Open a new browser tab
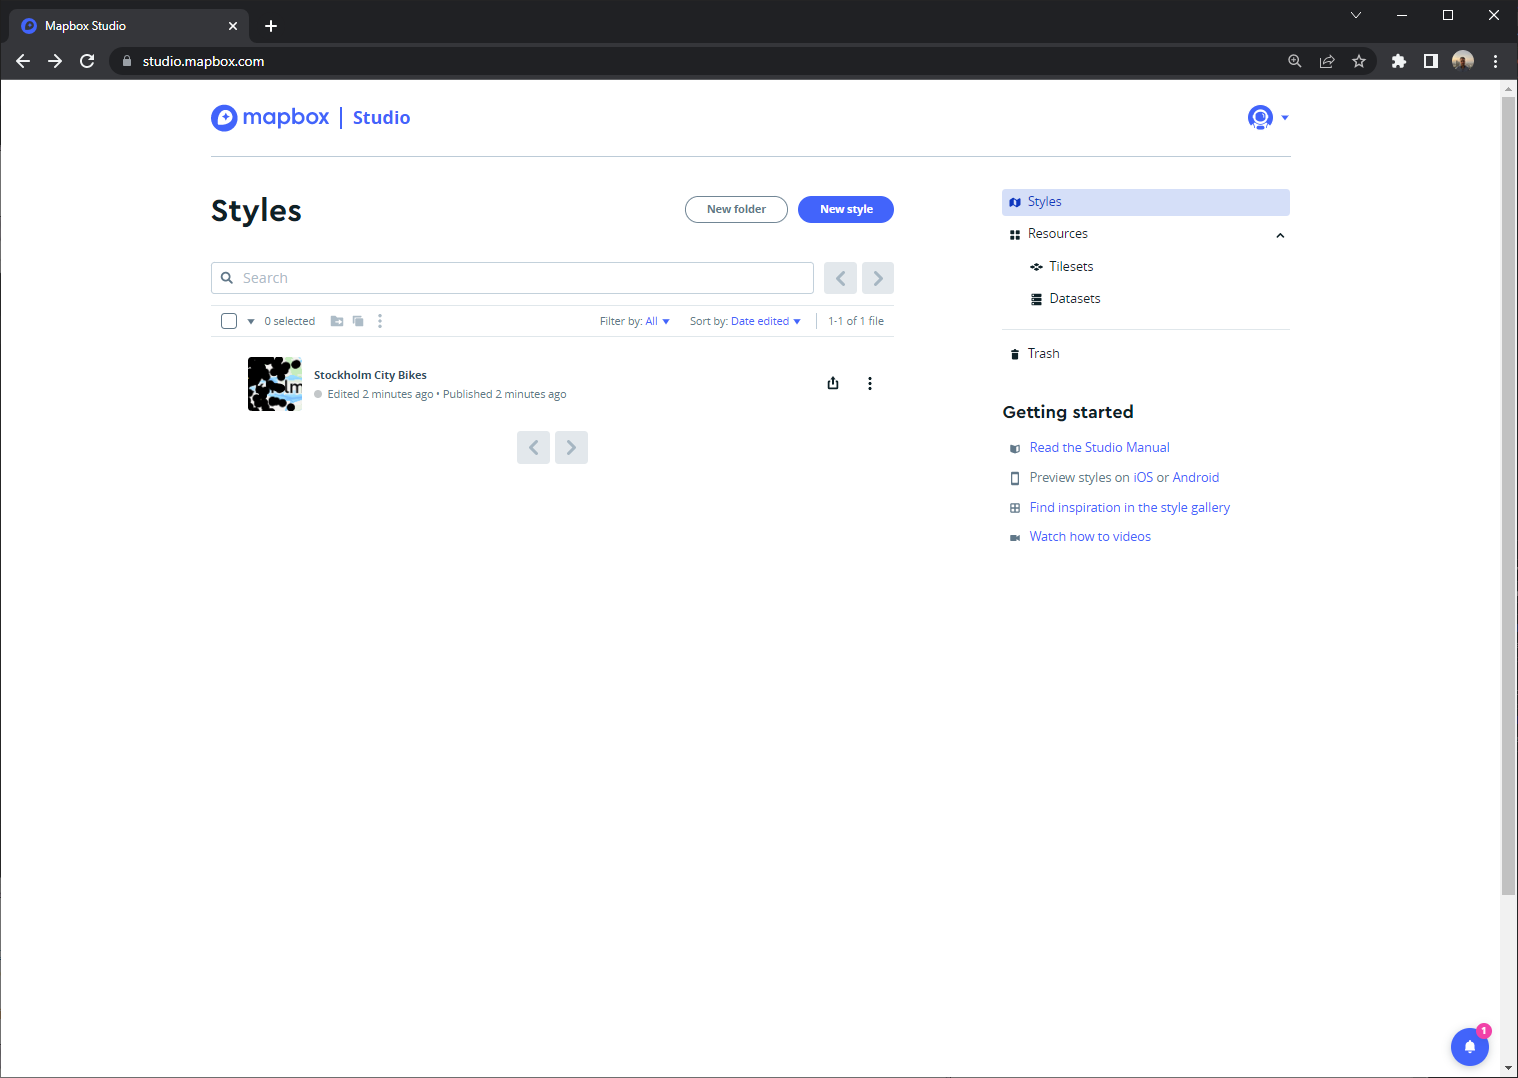This screenshot has height=1078, width=1518. pyautogui.click(x=271, y=26)
